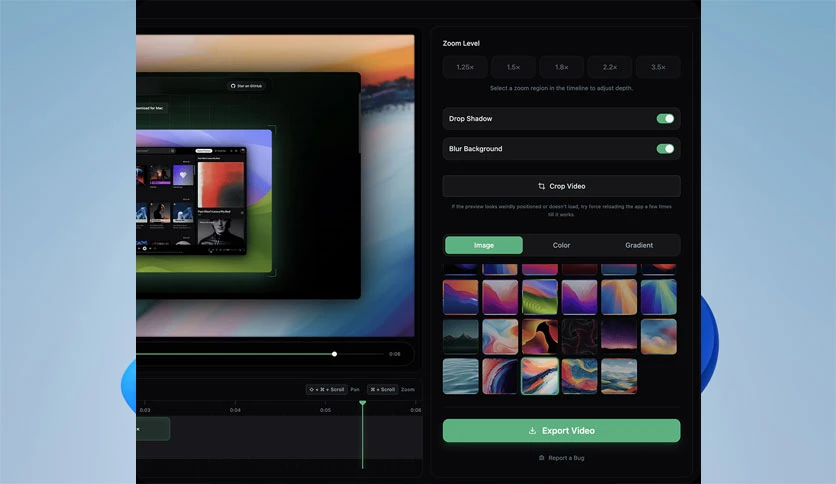836x484 pixels.
Task: Select the violet-purple valley wallpaper
Action: coord(580,297)
